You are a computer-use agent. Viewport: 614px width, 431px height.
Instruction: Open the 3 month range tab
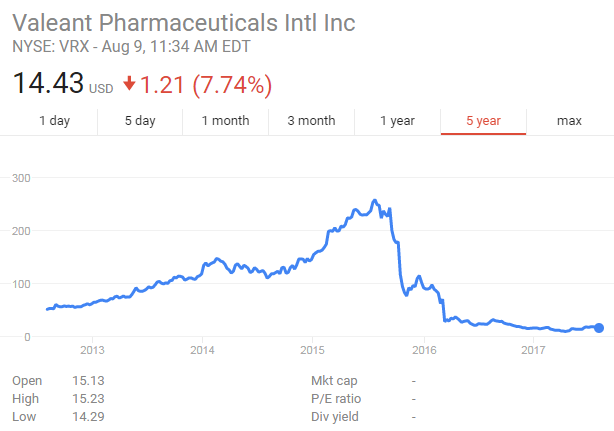tap(311, 121)
